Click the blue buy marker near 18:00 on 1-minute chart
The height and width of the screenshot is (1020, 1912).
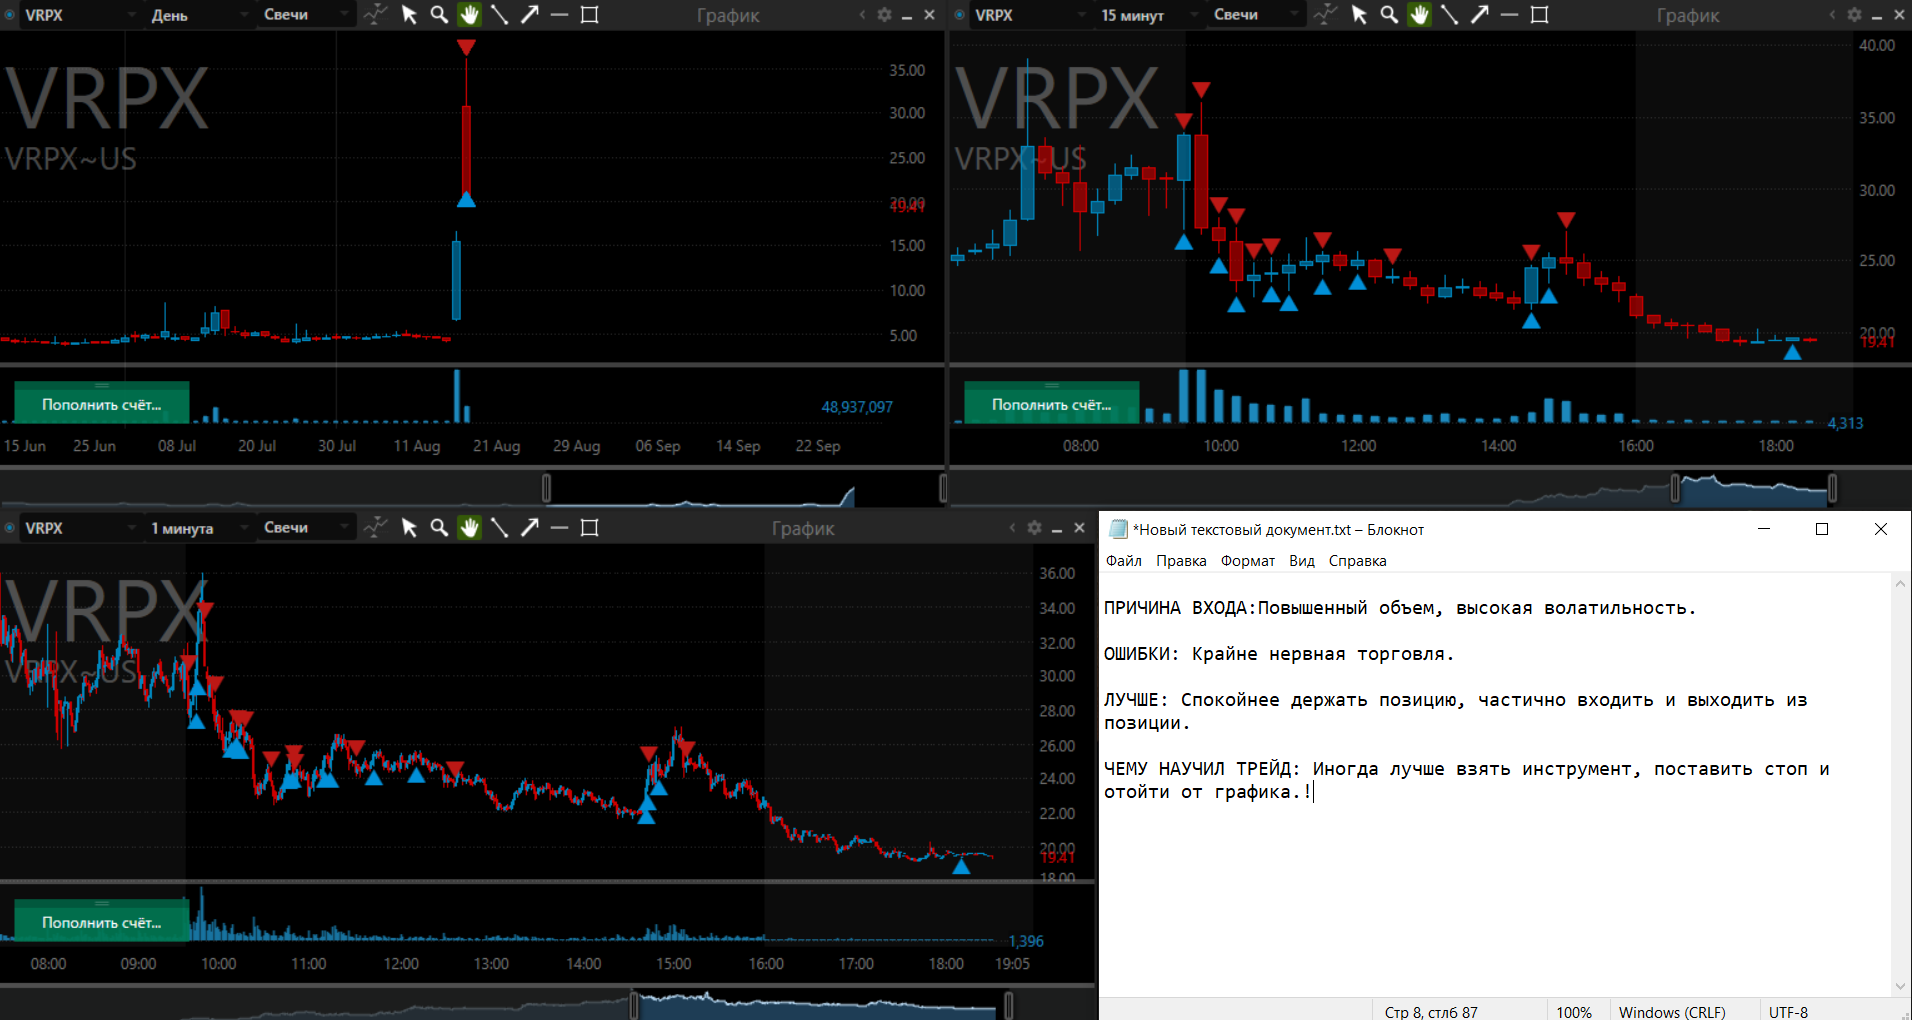coord(961,867)
